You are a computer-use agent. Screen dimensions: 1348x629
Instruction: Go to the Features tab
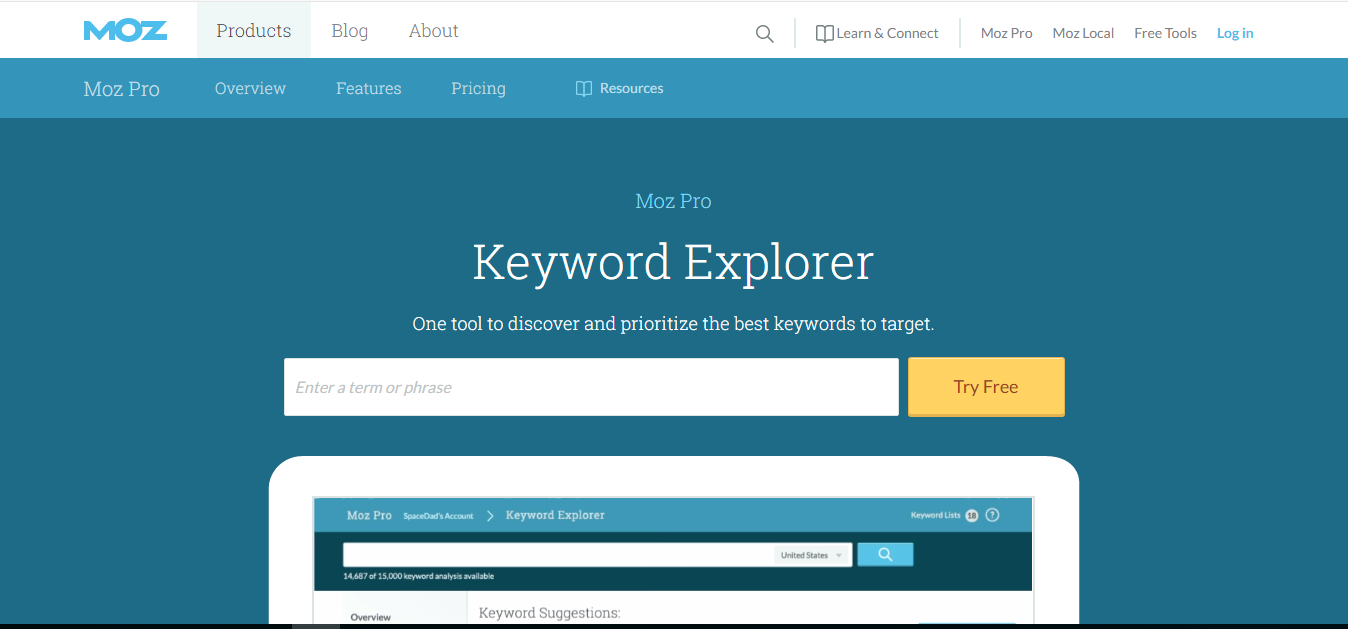tap(369, 89)
